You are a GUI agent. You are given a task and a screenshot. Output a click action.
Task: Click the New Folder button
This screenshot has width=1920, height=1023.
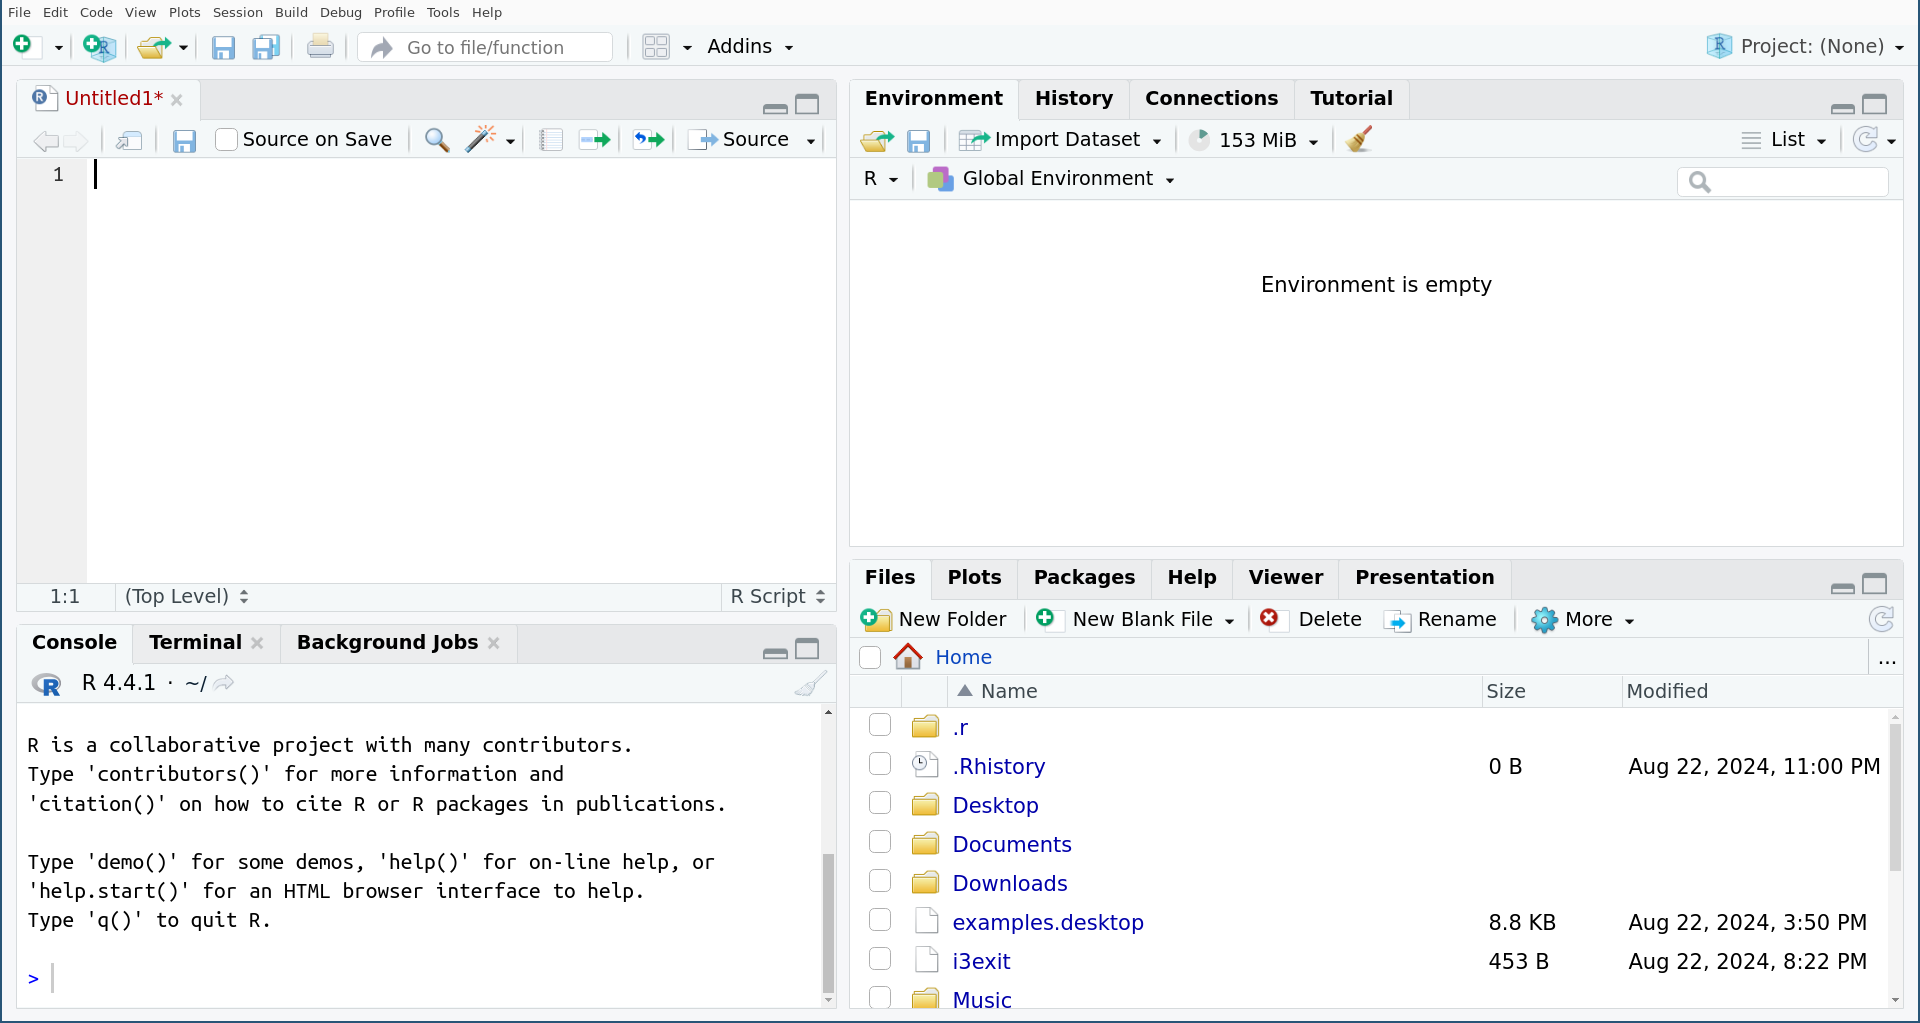(934, 620)
